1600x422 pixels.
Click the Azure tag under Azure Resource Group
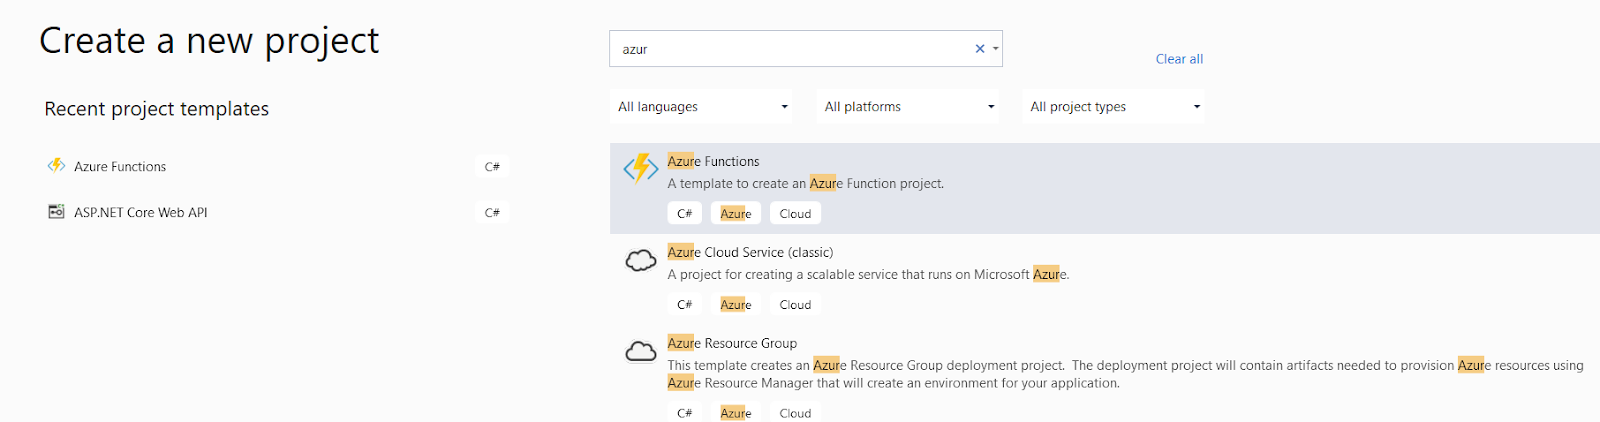[x=736, y=412]
